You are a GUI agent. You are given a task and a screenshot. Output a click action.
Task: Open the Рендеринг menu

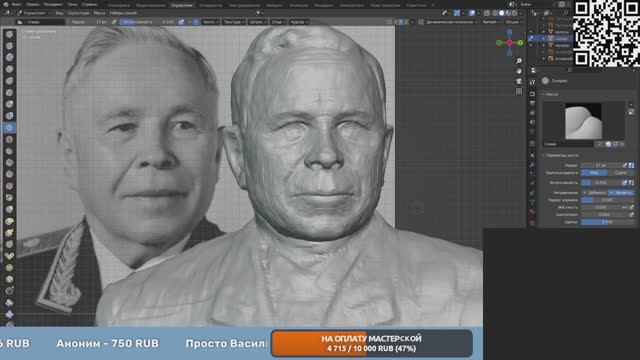pos(53,4)
